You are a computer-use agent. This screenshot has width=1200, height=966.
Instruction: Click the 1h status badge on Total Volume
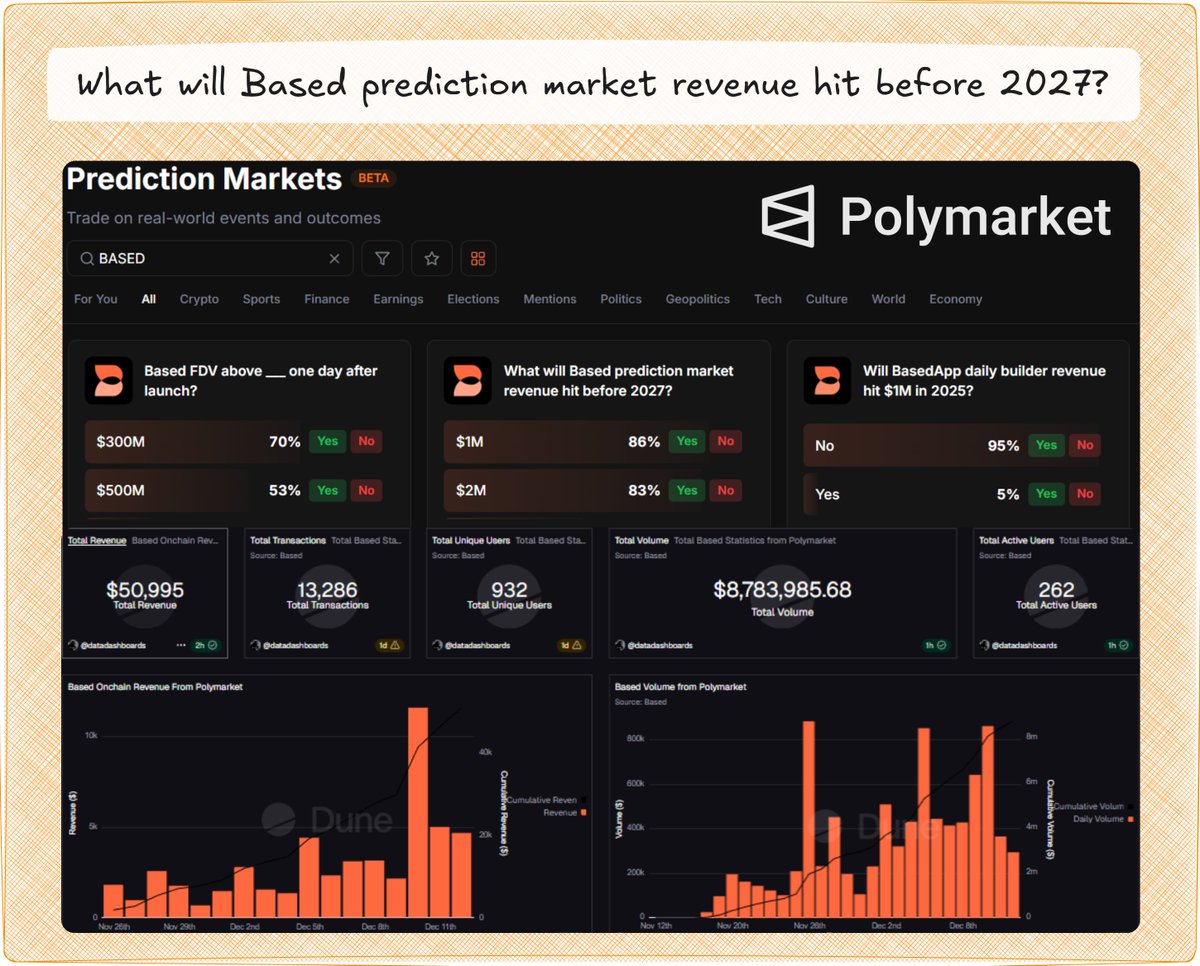pyautogui.click(x=935, y=646)
